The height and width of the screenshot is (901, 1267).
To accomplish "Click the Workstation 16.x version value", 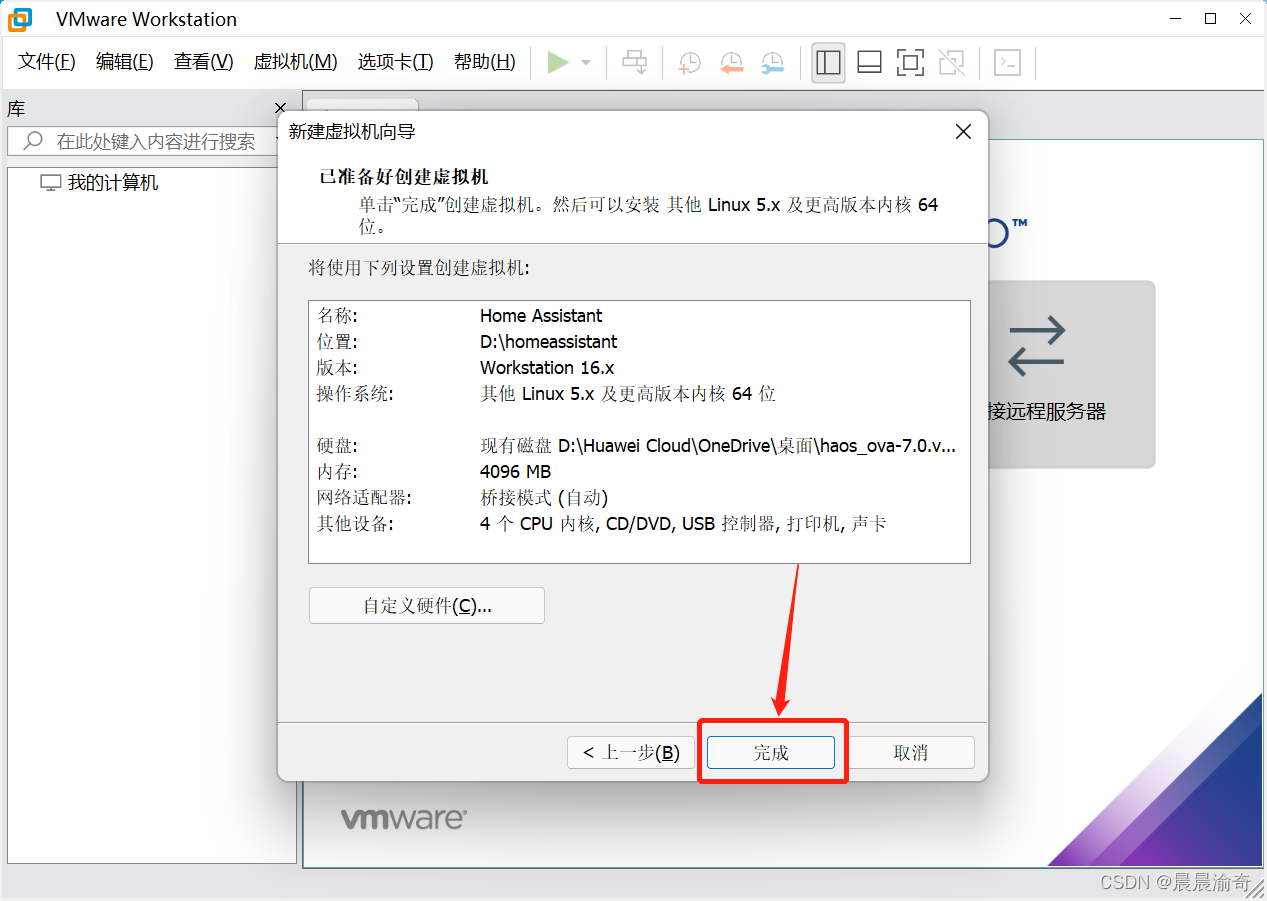I will [x=547, y=368].
